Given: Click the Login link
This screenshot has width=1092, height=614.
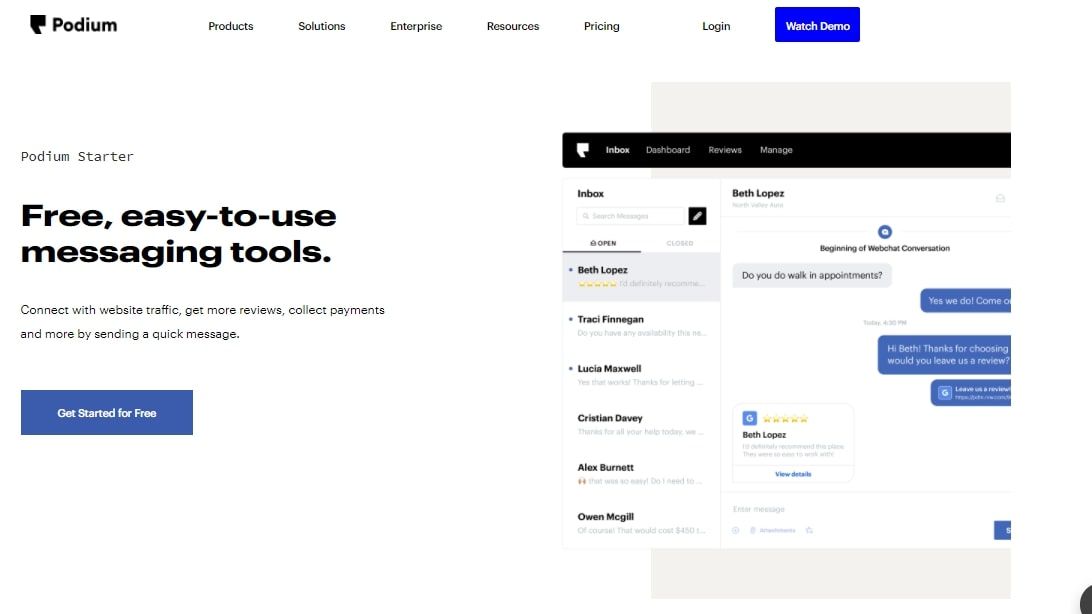Looking at the screenshot, I should 716,26.
